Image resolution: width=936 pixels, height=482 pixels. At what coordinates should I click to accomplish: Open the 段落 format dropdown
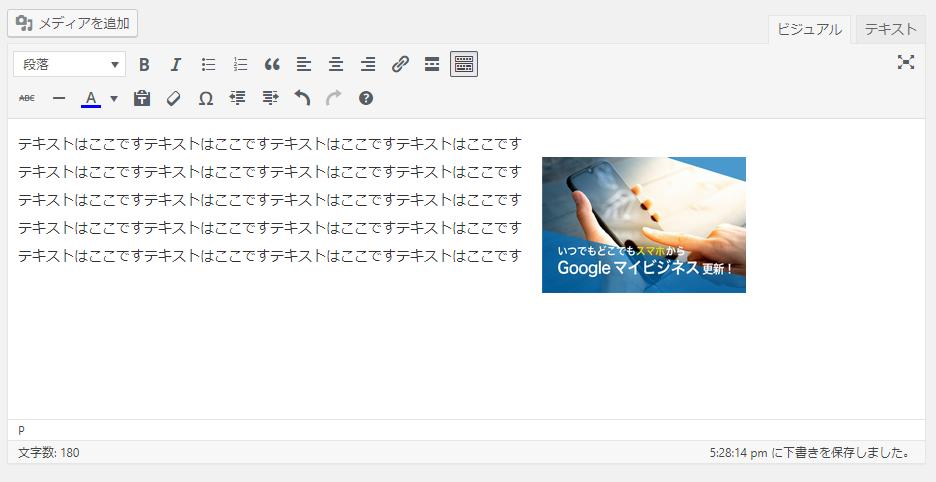point(69,64)
